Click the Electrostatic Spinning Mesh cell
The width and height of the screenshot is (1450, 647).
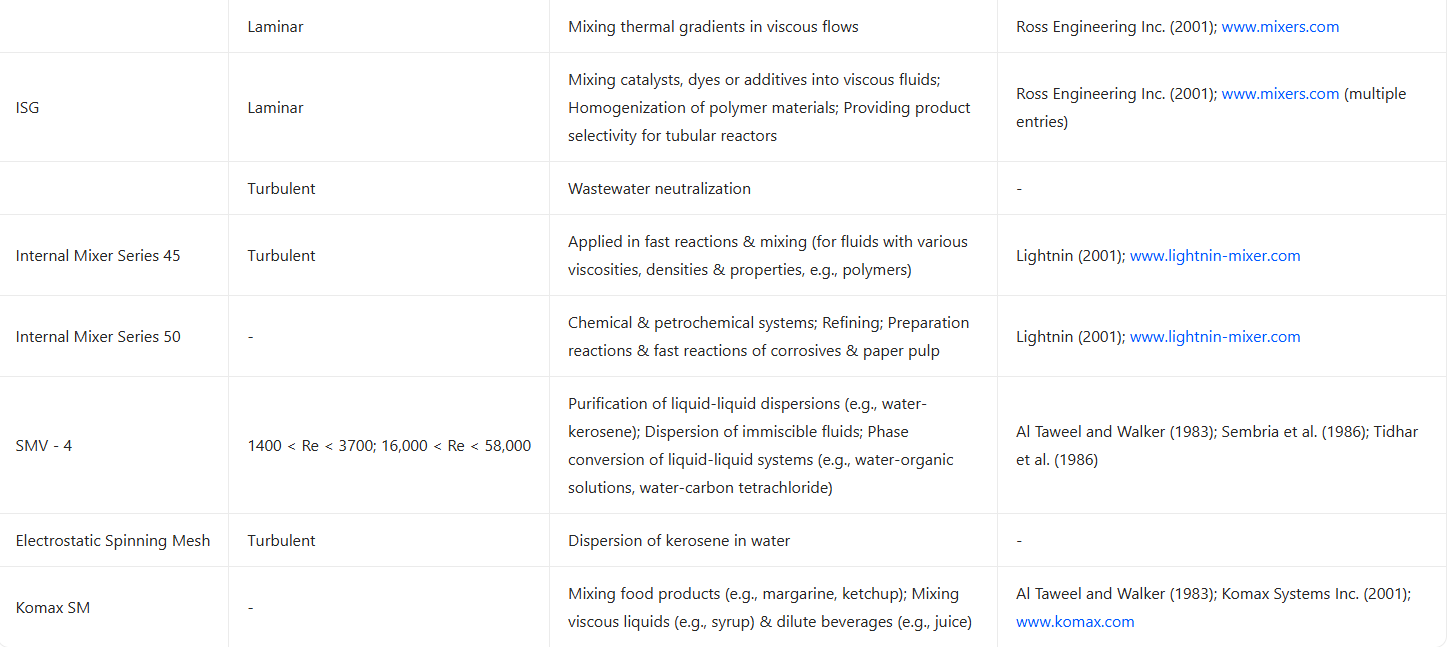[113, 541]
